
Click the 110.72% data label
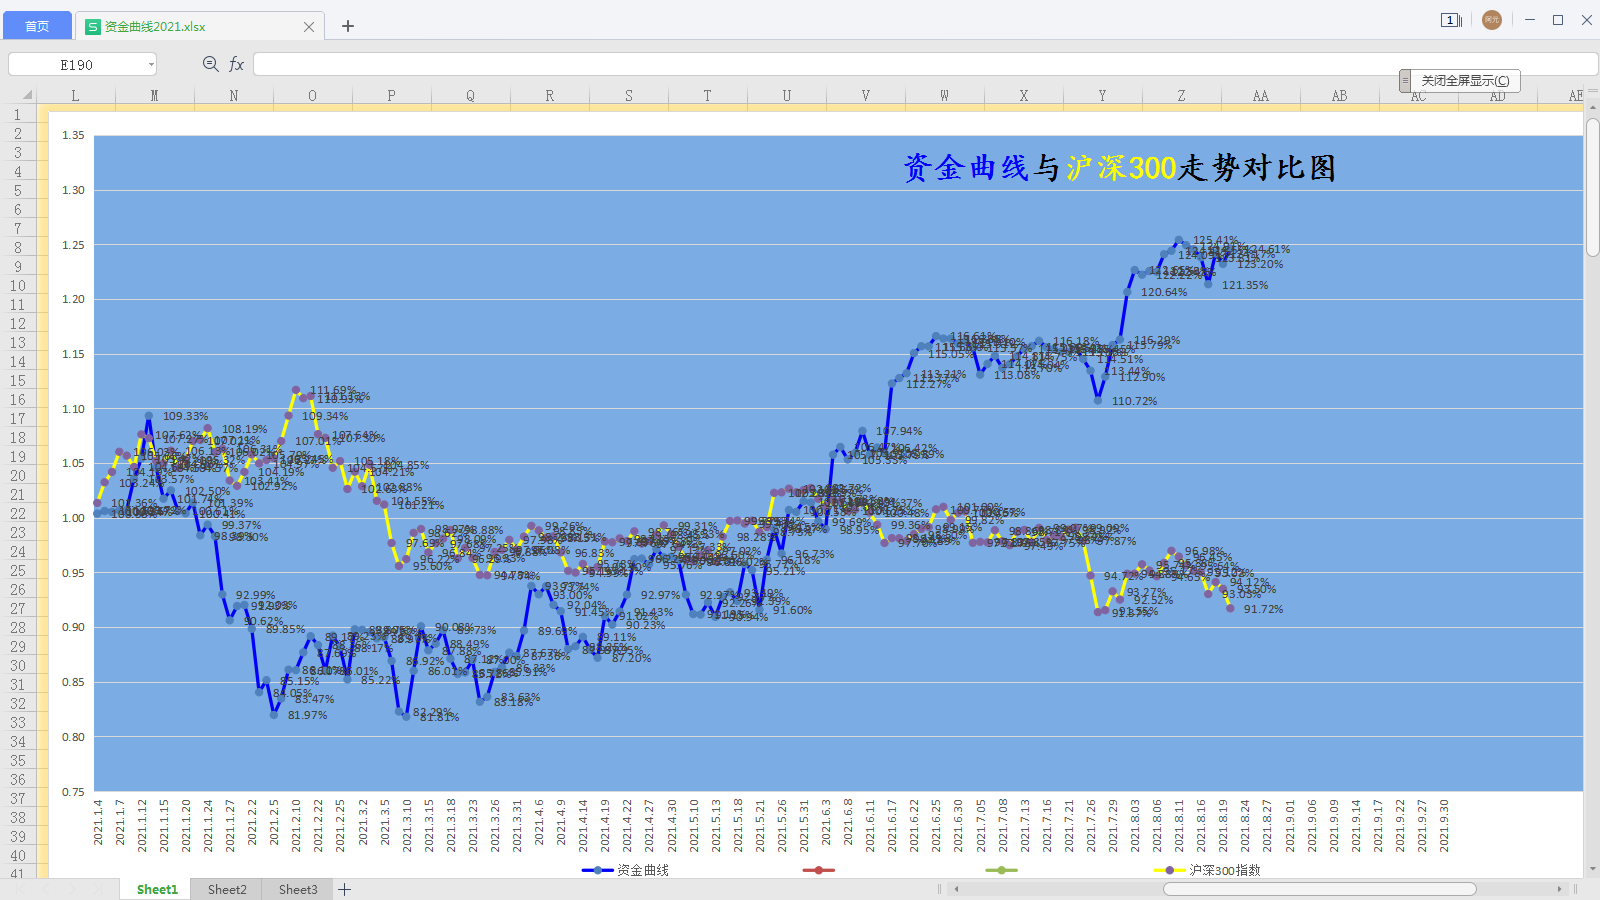tap(1134, 401)
